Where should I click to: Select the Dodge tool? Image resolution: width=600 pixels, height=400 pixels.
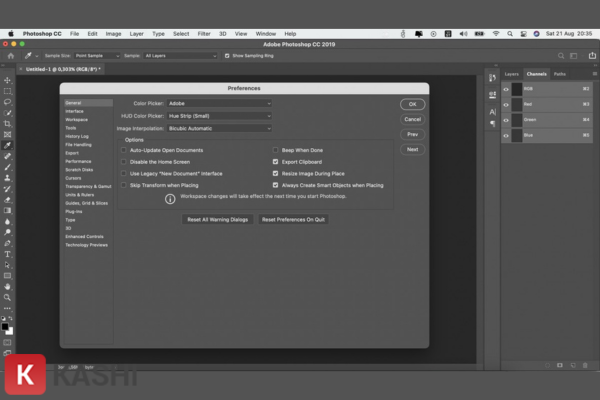[x=7, y=232]
